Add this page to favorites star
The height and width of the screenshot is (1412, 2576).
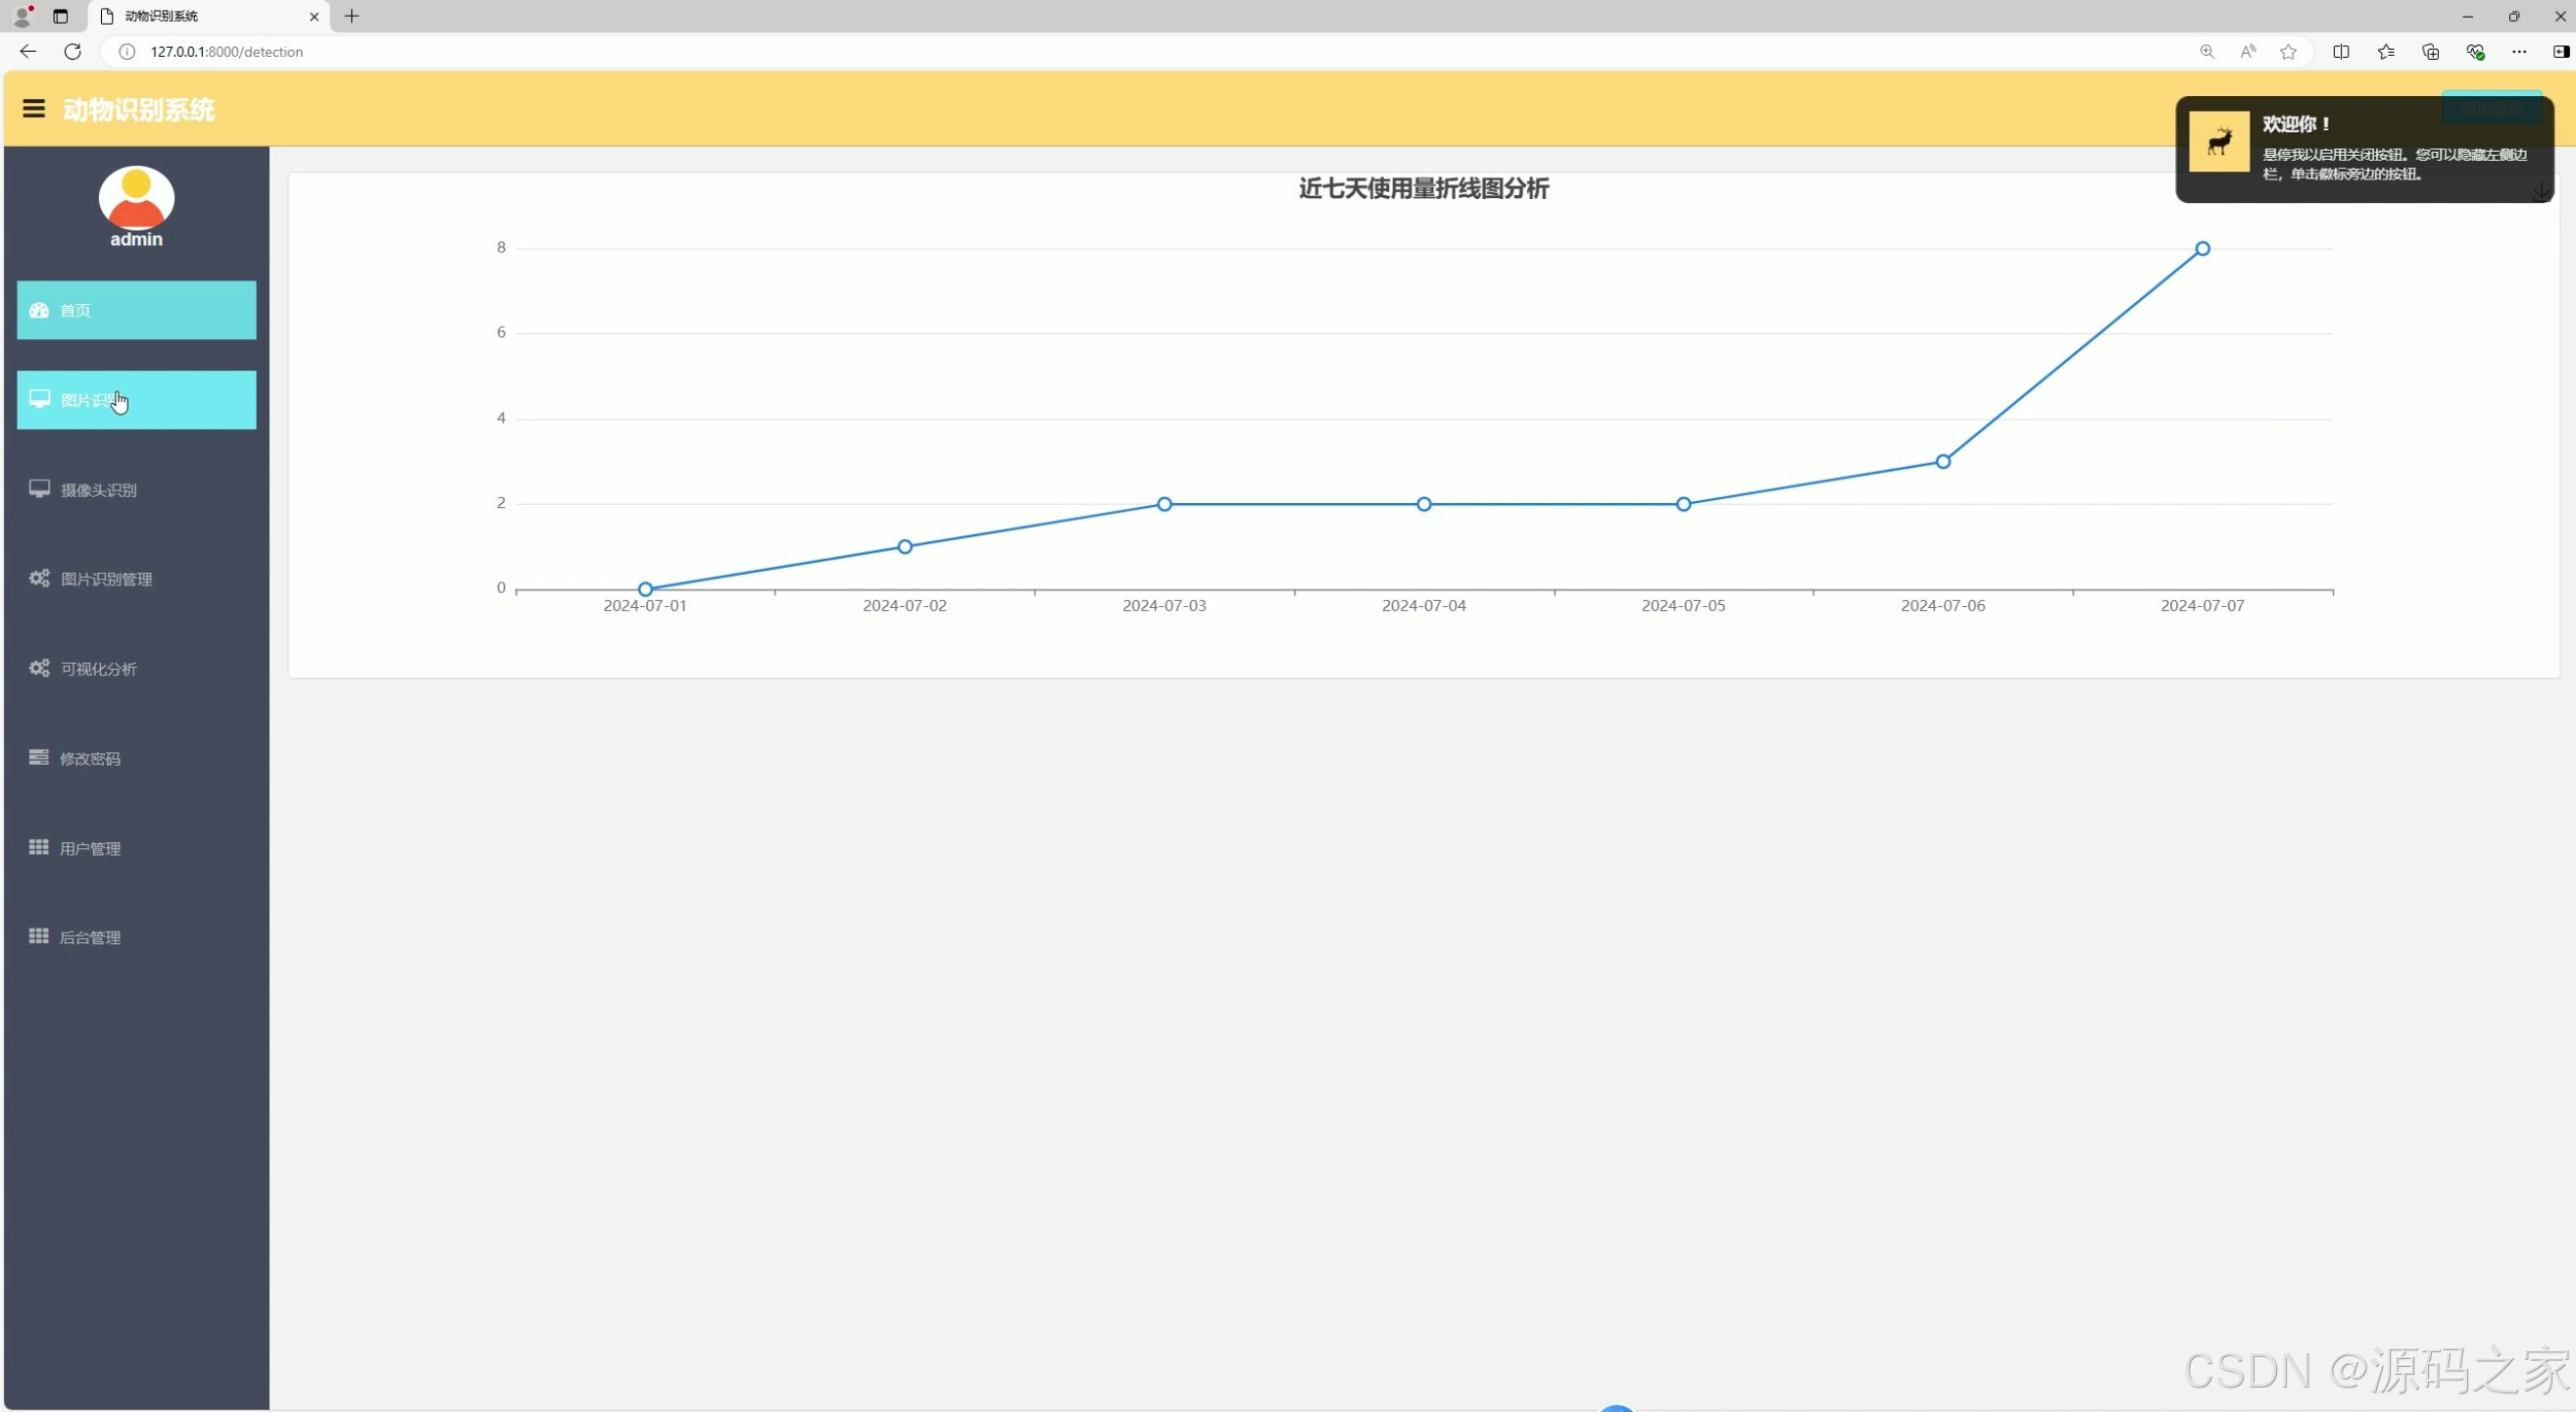tap(2288, 51)
